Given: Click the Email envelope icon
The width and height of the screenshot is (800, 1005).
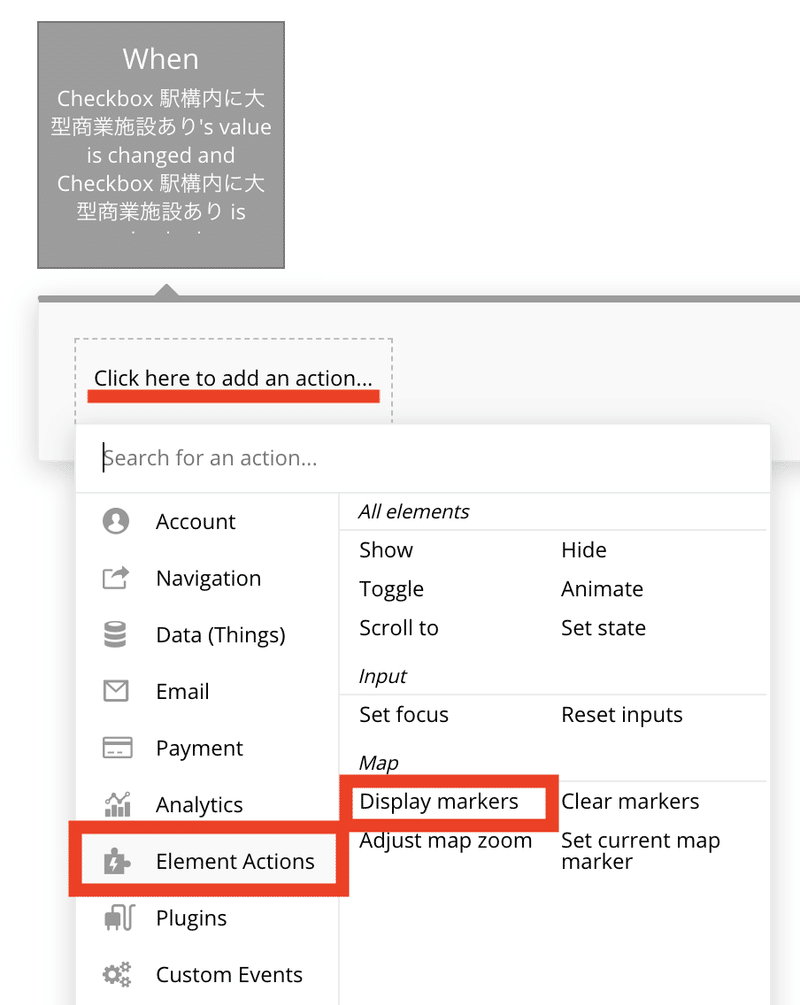Looking at the screenshot, I should click(x=116, y=691).
